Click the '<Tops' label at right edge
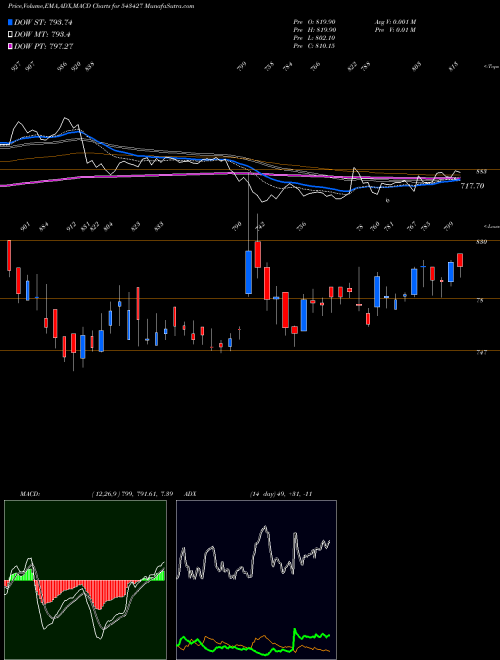Viewport: 500px width, 660px height. coord(491,67)
